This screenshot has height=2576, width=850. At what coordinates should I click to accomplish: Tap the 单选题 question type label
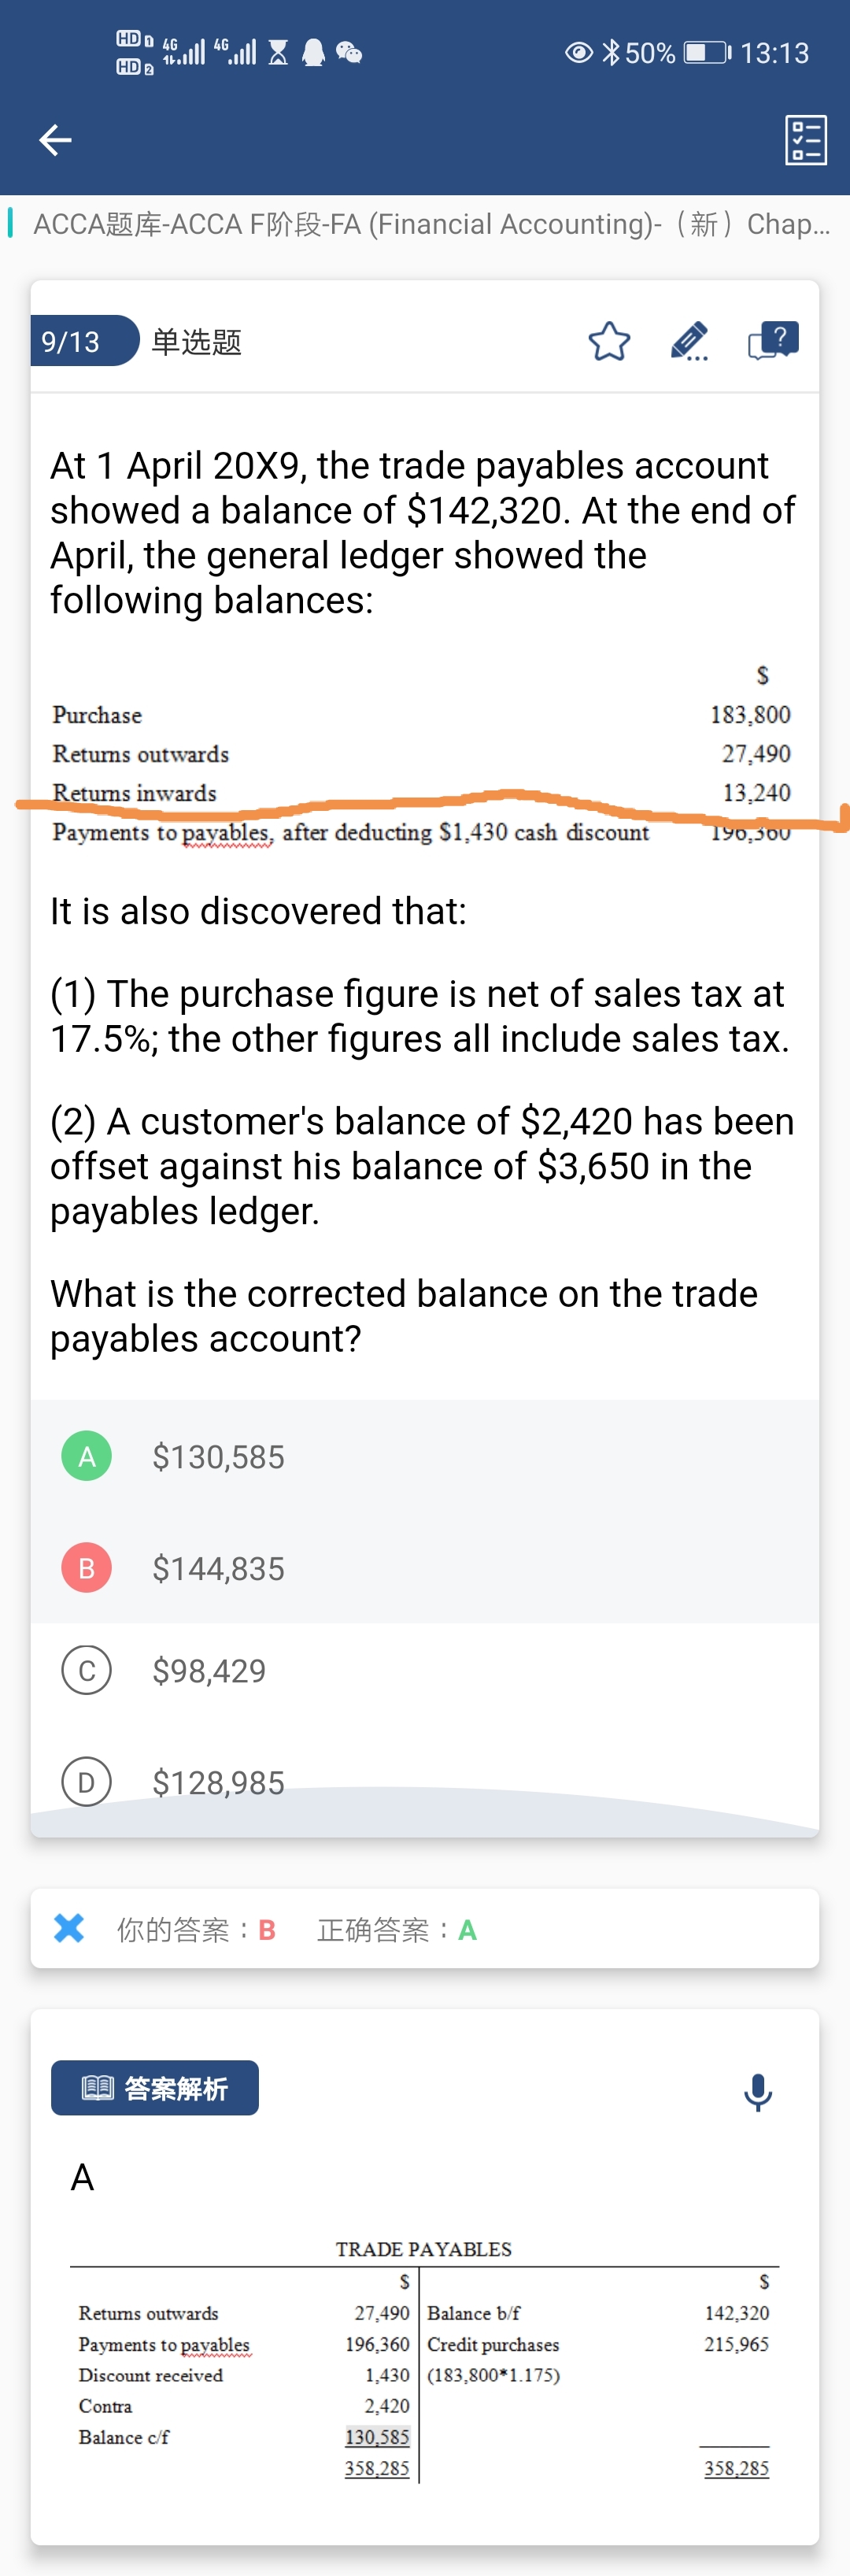point(196,342)
